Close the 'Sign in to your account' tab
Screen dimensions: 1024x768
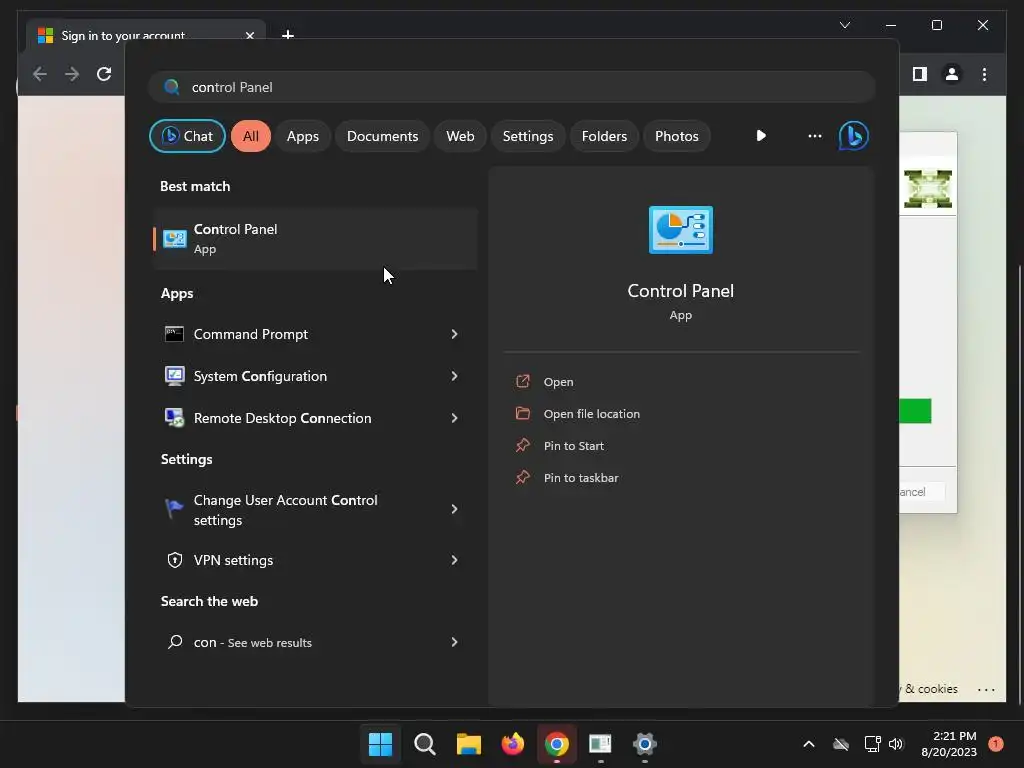[x=249, y=35]
